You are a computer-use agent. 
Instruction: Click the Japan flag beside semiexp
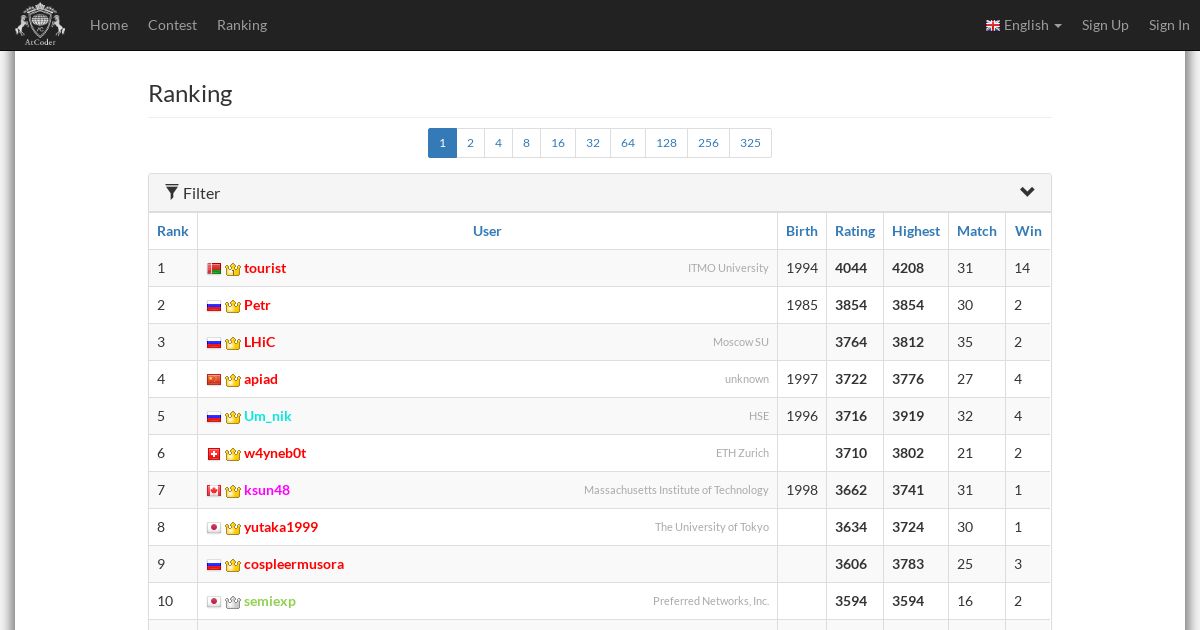(x=214, y=602)
